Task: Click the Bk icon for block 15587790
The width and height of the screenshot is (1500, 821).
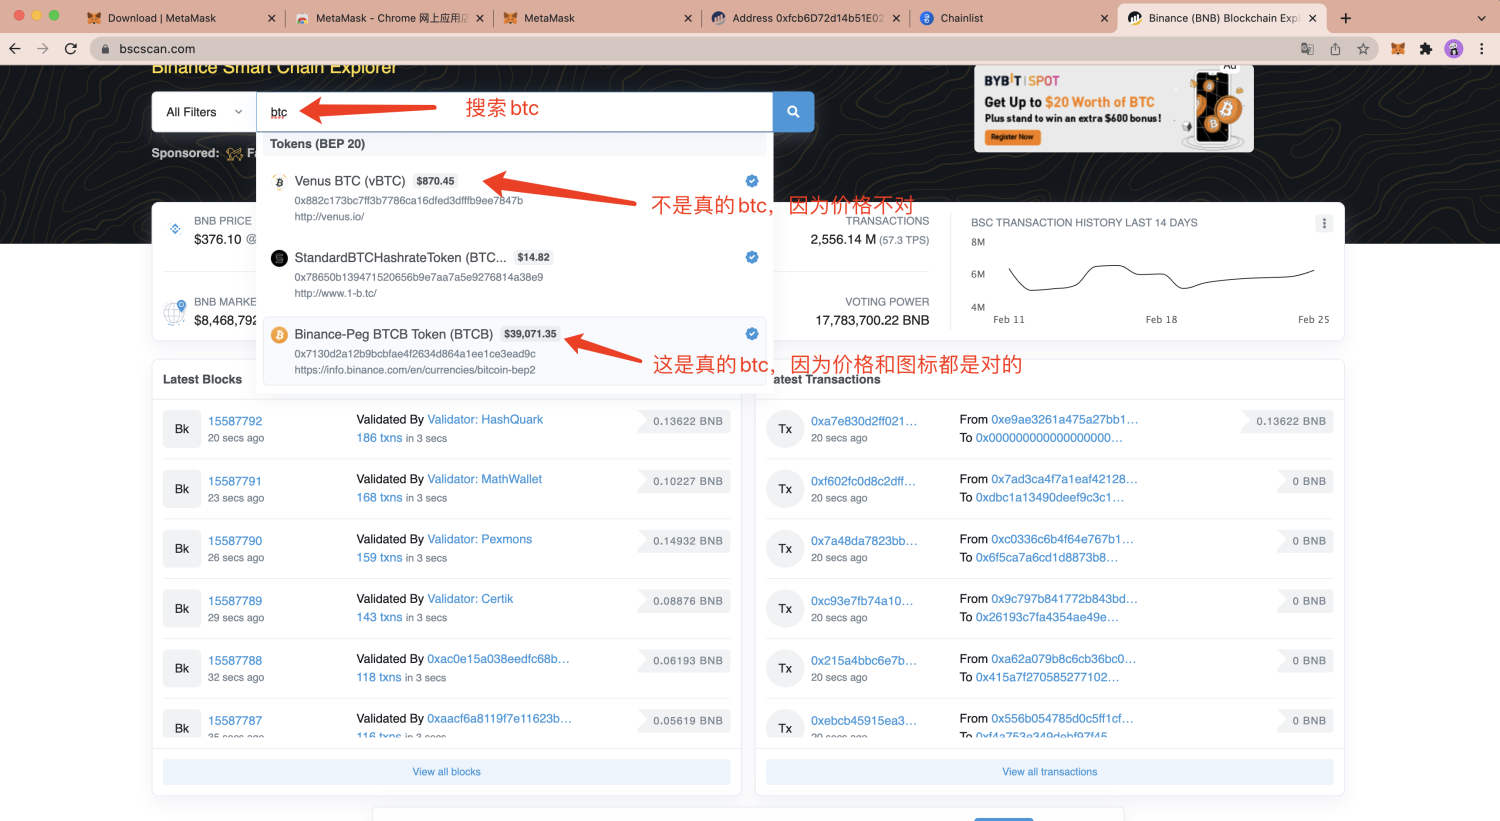Action: pos(182,549)
